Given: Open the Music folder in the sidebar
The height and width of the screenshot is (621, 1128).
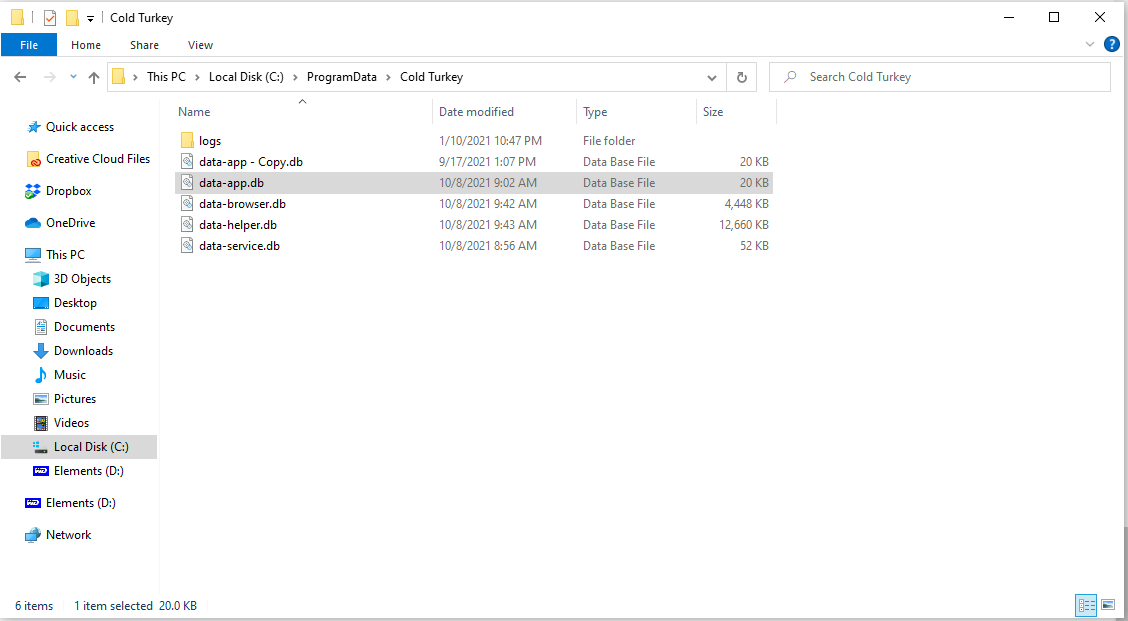Looking at the screenshot, I should point(70,375).
